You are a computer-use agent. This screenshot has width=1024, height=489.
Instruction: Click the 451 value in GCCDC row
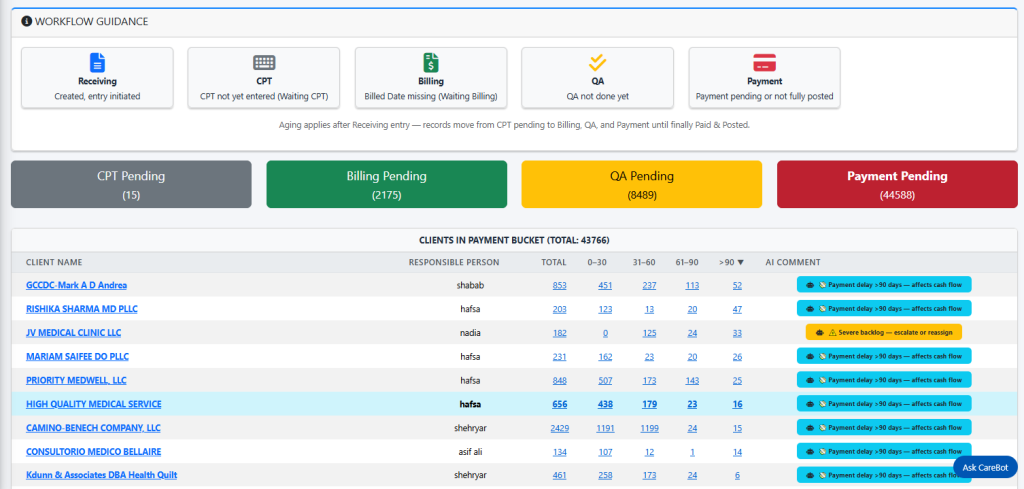coord(605,285)
